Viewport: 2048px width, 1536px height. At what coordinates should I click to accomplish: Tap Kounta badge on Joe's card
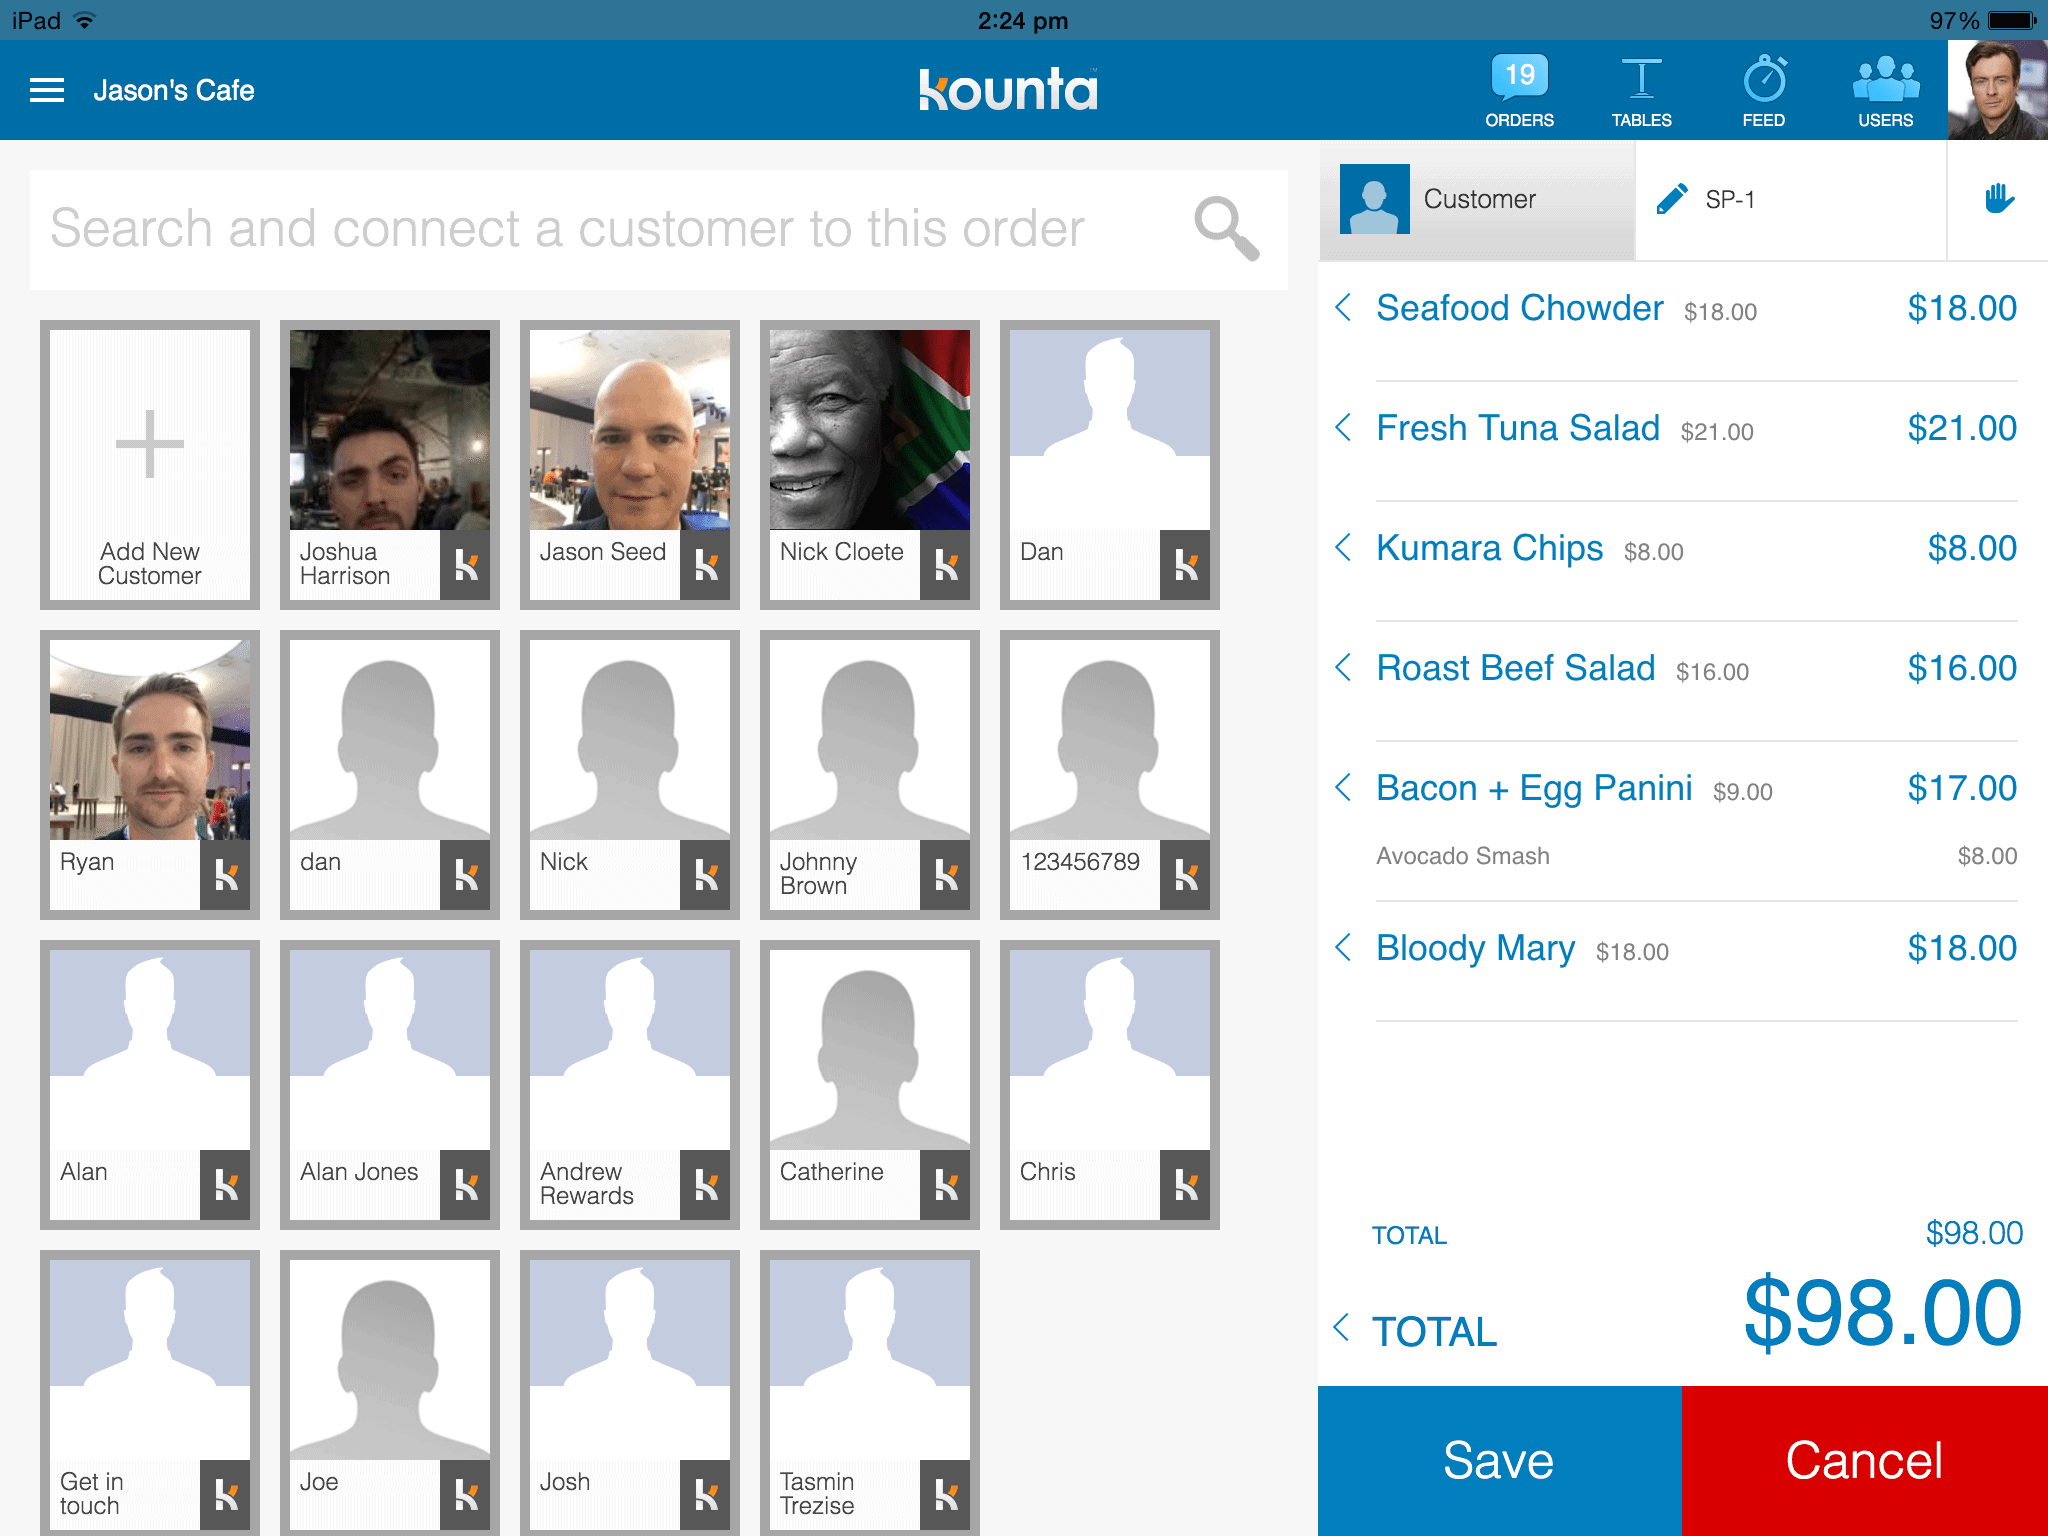click(465, 1495)
